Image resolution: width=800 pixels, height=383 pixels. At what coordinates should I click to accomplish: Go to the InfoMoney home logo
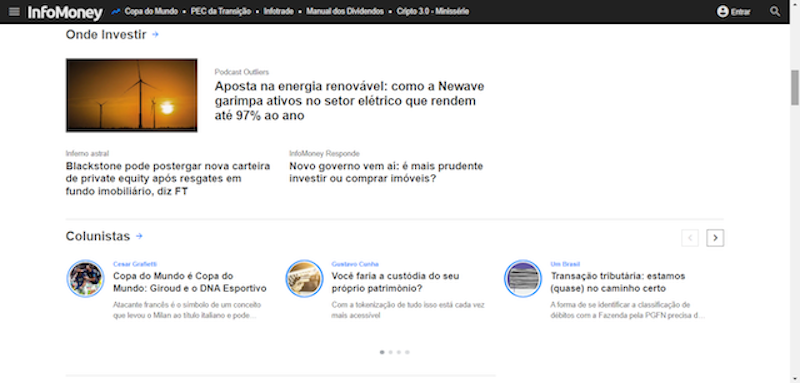pos(65,12)
